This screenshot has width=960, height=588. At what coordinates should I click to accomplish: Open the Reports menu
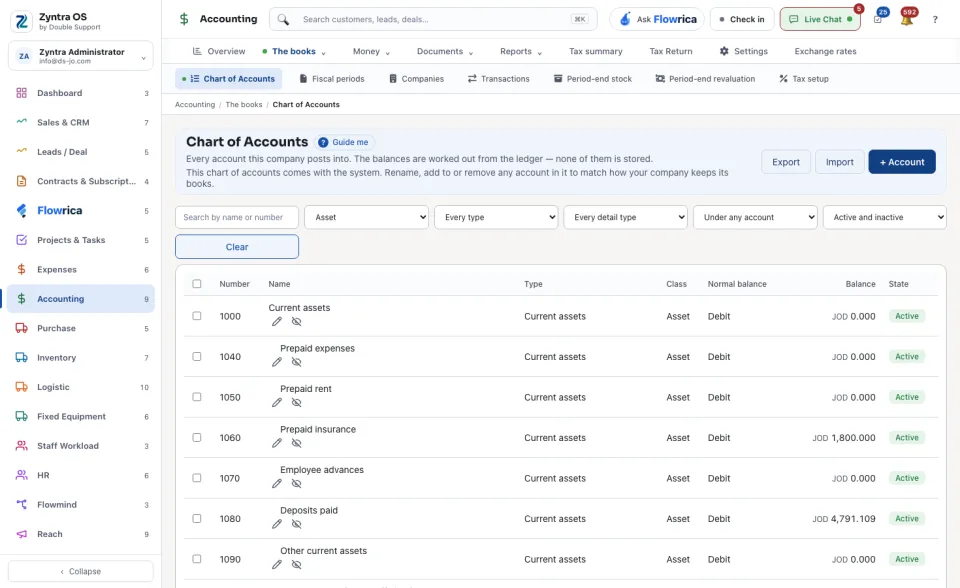pyautogui.click(x=520, y=51)
